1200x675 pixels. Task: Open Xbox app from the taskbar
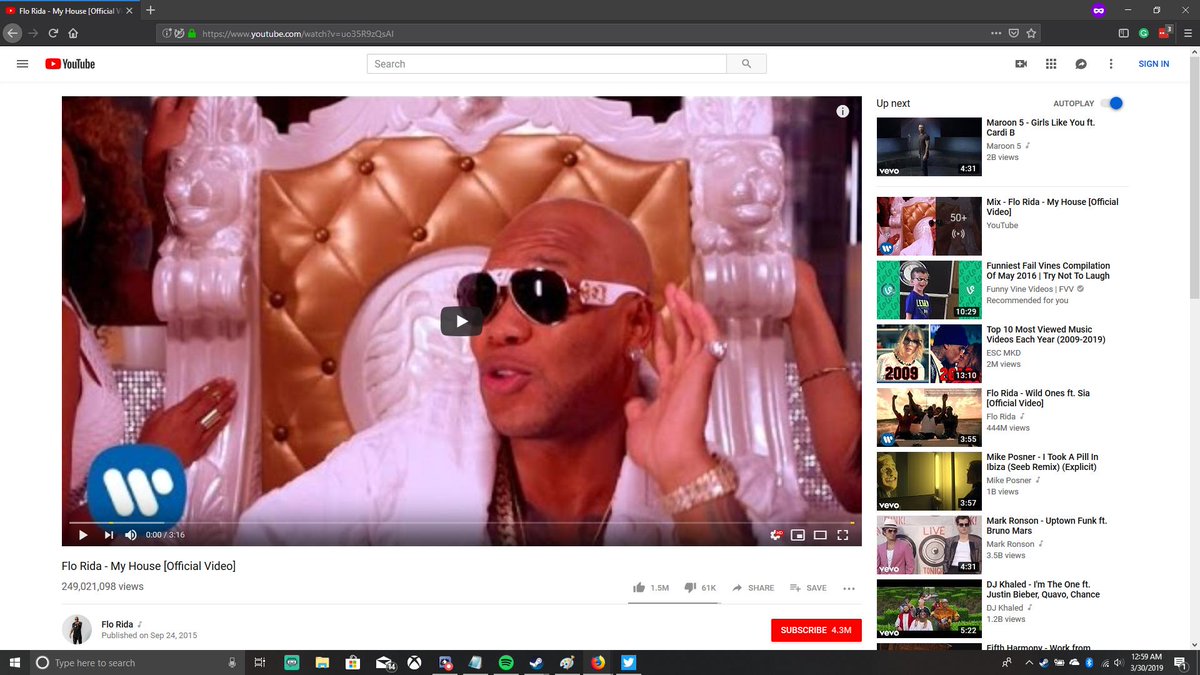[414, 662]
